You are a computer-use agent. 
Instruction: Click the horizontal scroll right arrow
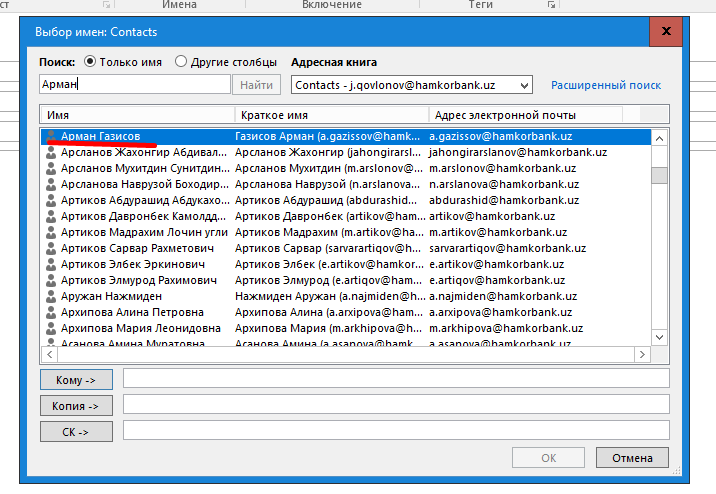pyautogui.click(x=642, y=354)
